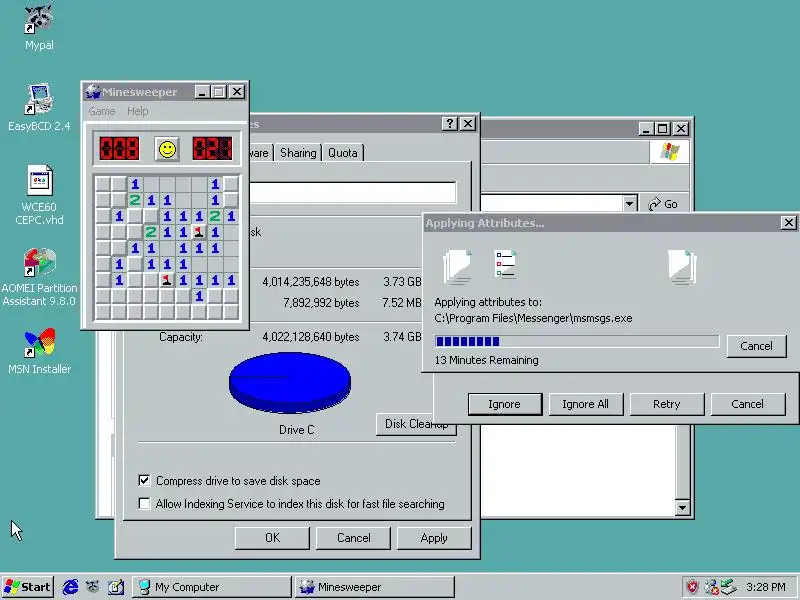Viewport: 800px width, 600px height.
Task: Launch Mypal raccoon icon in quick launch
Action: pyautogui.click(x=92, y=587)
